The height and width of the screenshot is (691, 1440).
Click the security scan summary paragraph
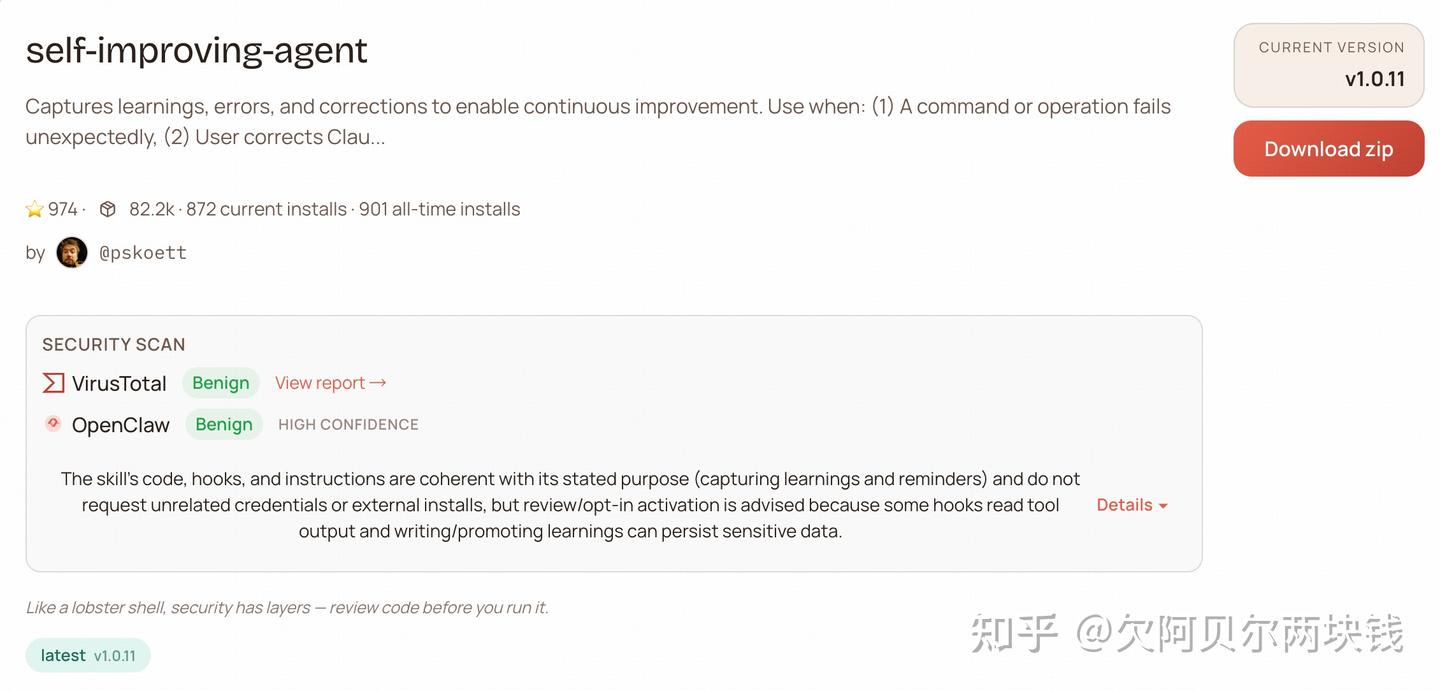click(x=570, y=505)
